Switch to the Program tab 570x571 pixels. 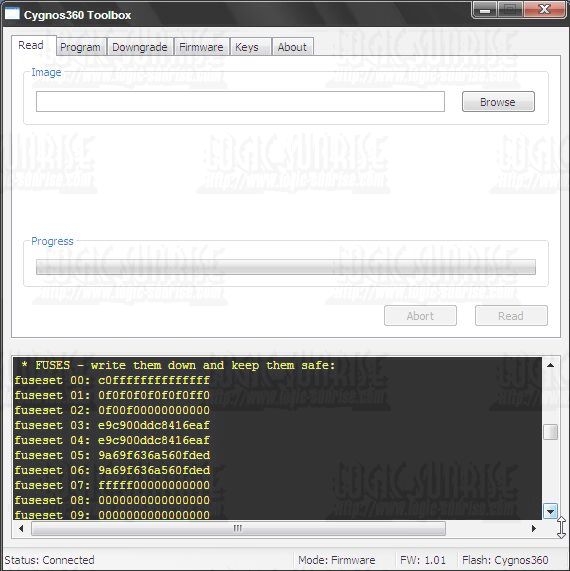(80, 47)
